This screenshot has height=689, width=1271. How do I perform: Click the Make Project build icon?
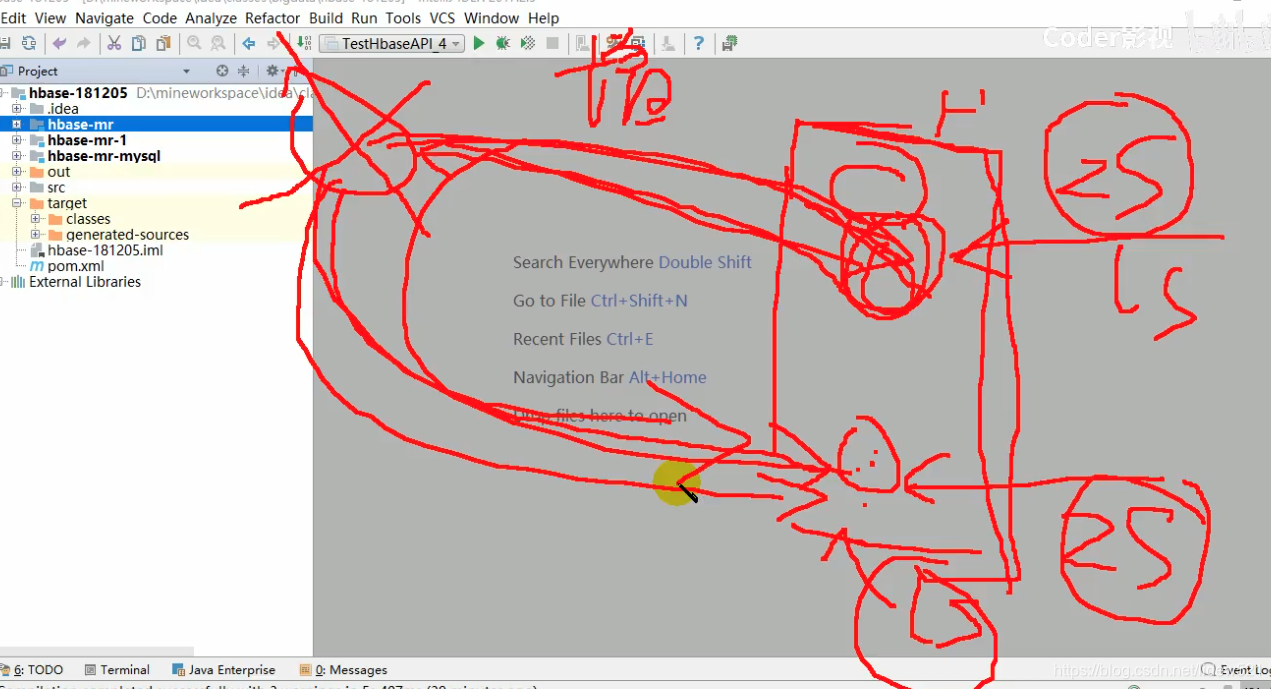(304, 43)
